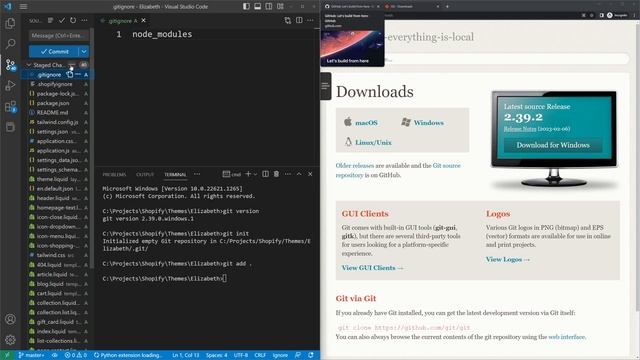This screenshot has width=640, height=360.
Task: Open file icon on .gitignore staged row
Action: [70, 74]
